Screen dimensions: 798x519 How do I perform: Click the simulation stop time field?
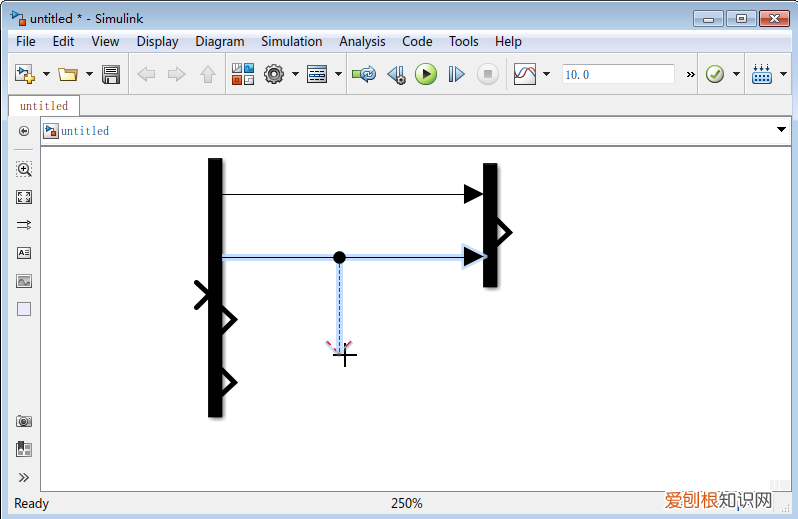coord(618,74)
